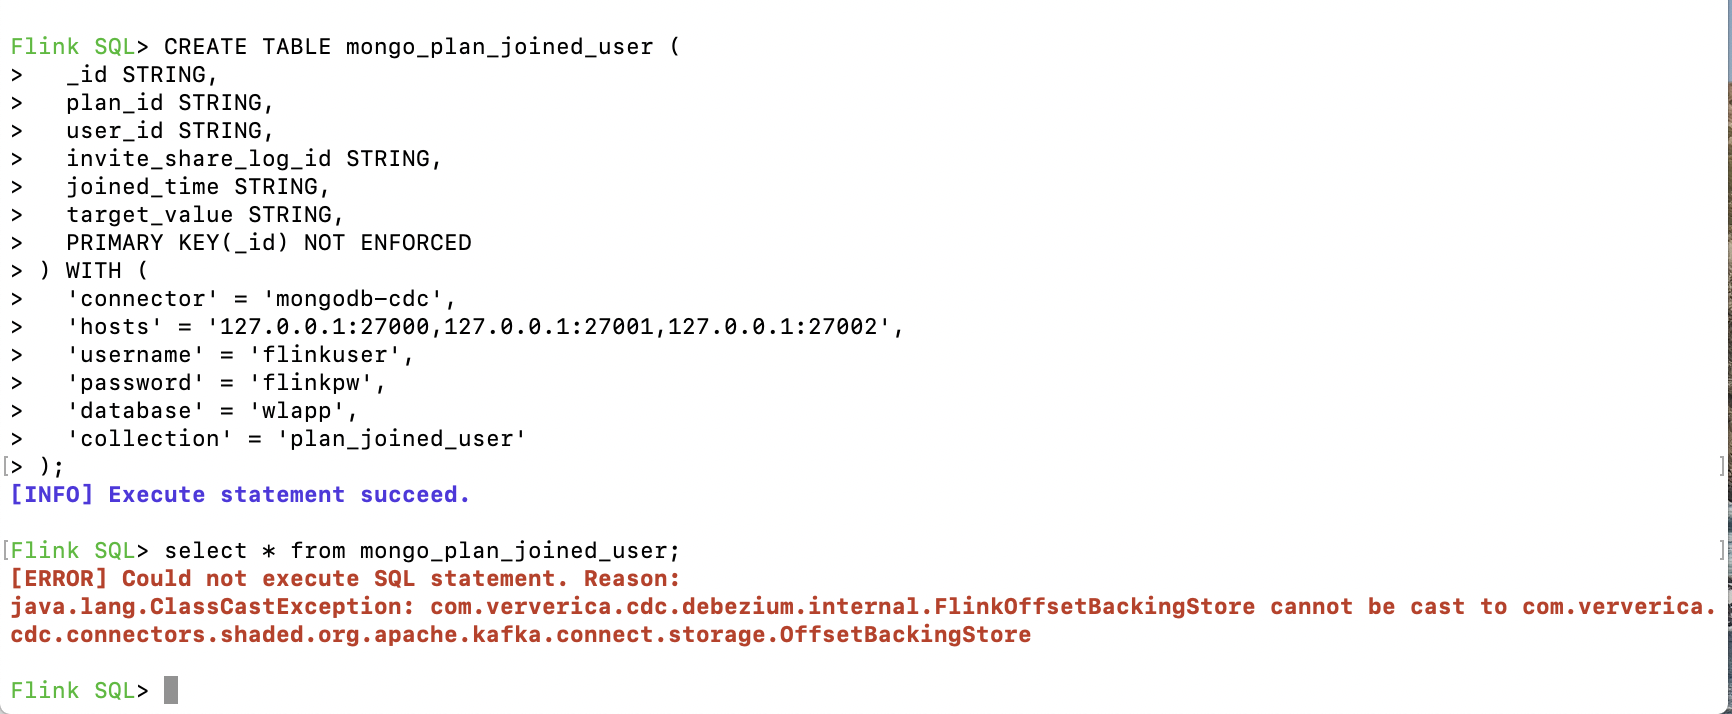Click the 'collection' = 'plan_joined_user' line

296,439
